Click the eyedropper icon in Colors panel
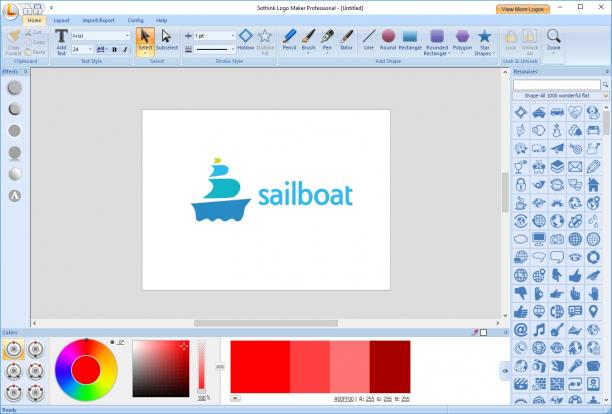This screenshot has height=414, width=612. [475, 332]
